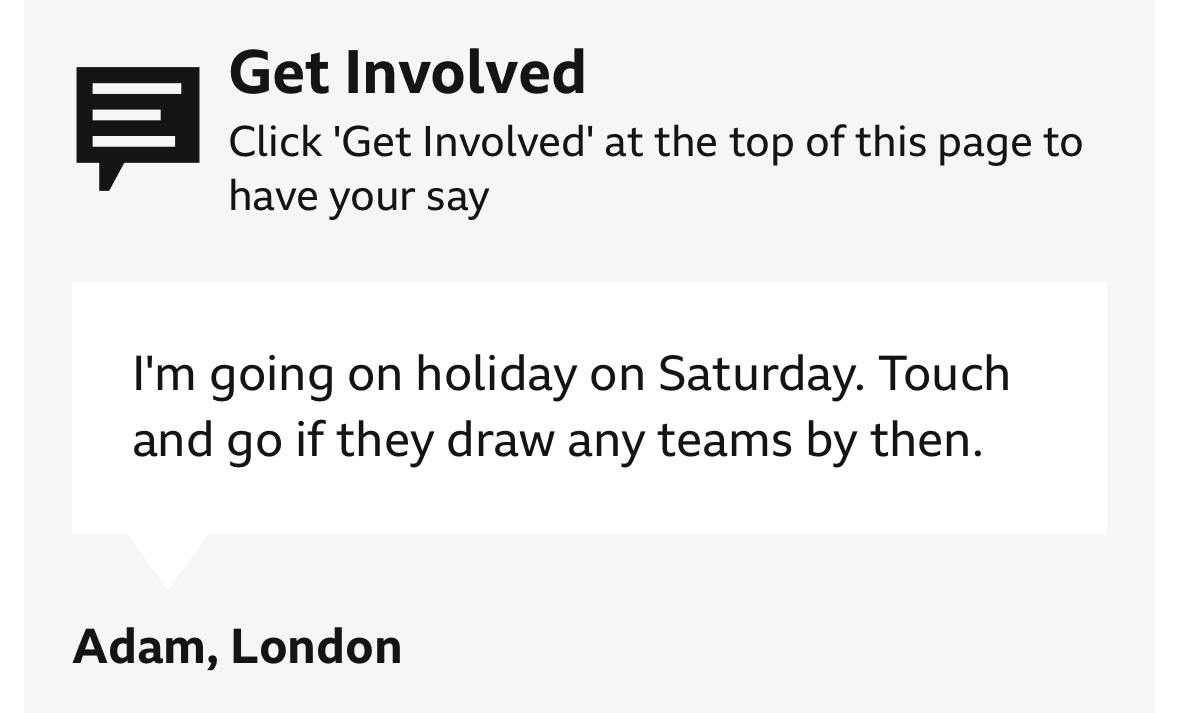Select the 'Get Involved' bold heading
The width and height of the screenshot is (1179, 713).
407,72
